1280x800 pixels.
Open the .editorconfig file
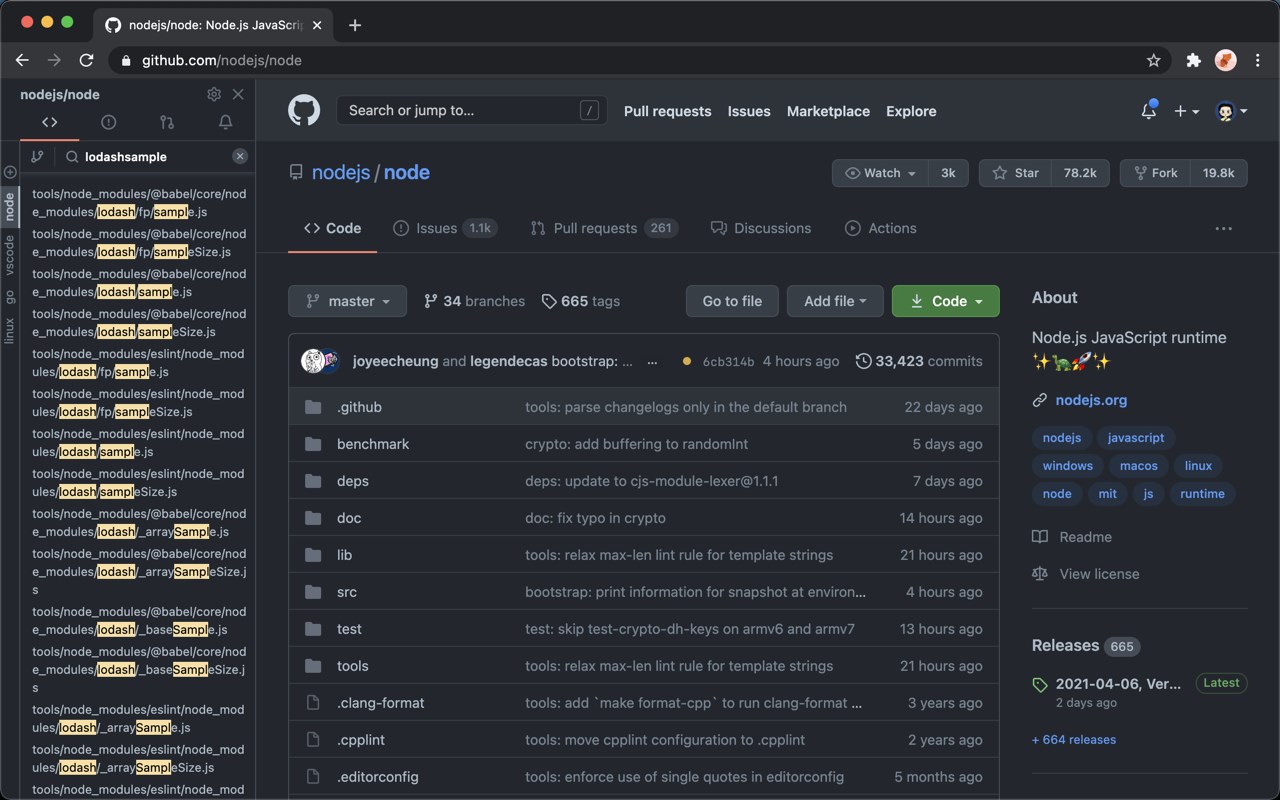378,777
